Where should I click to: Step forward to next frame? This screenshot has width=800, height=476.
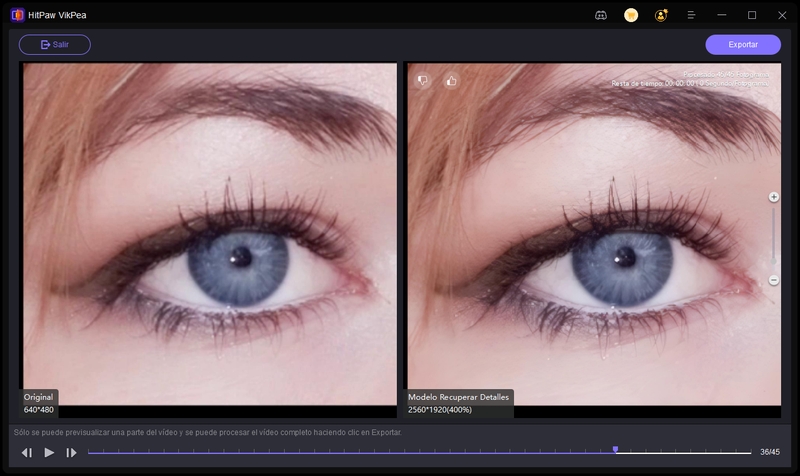[x=71, y=453]
